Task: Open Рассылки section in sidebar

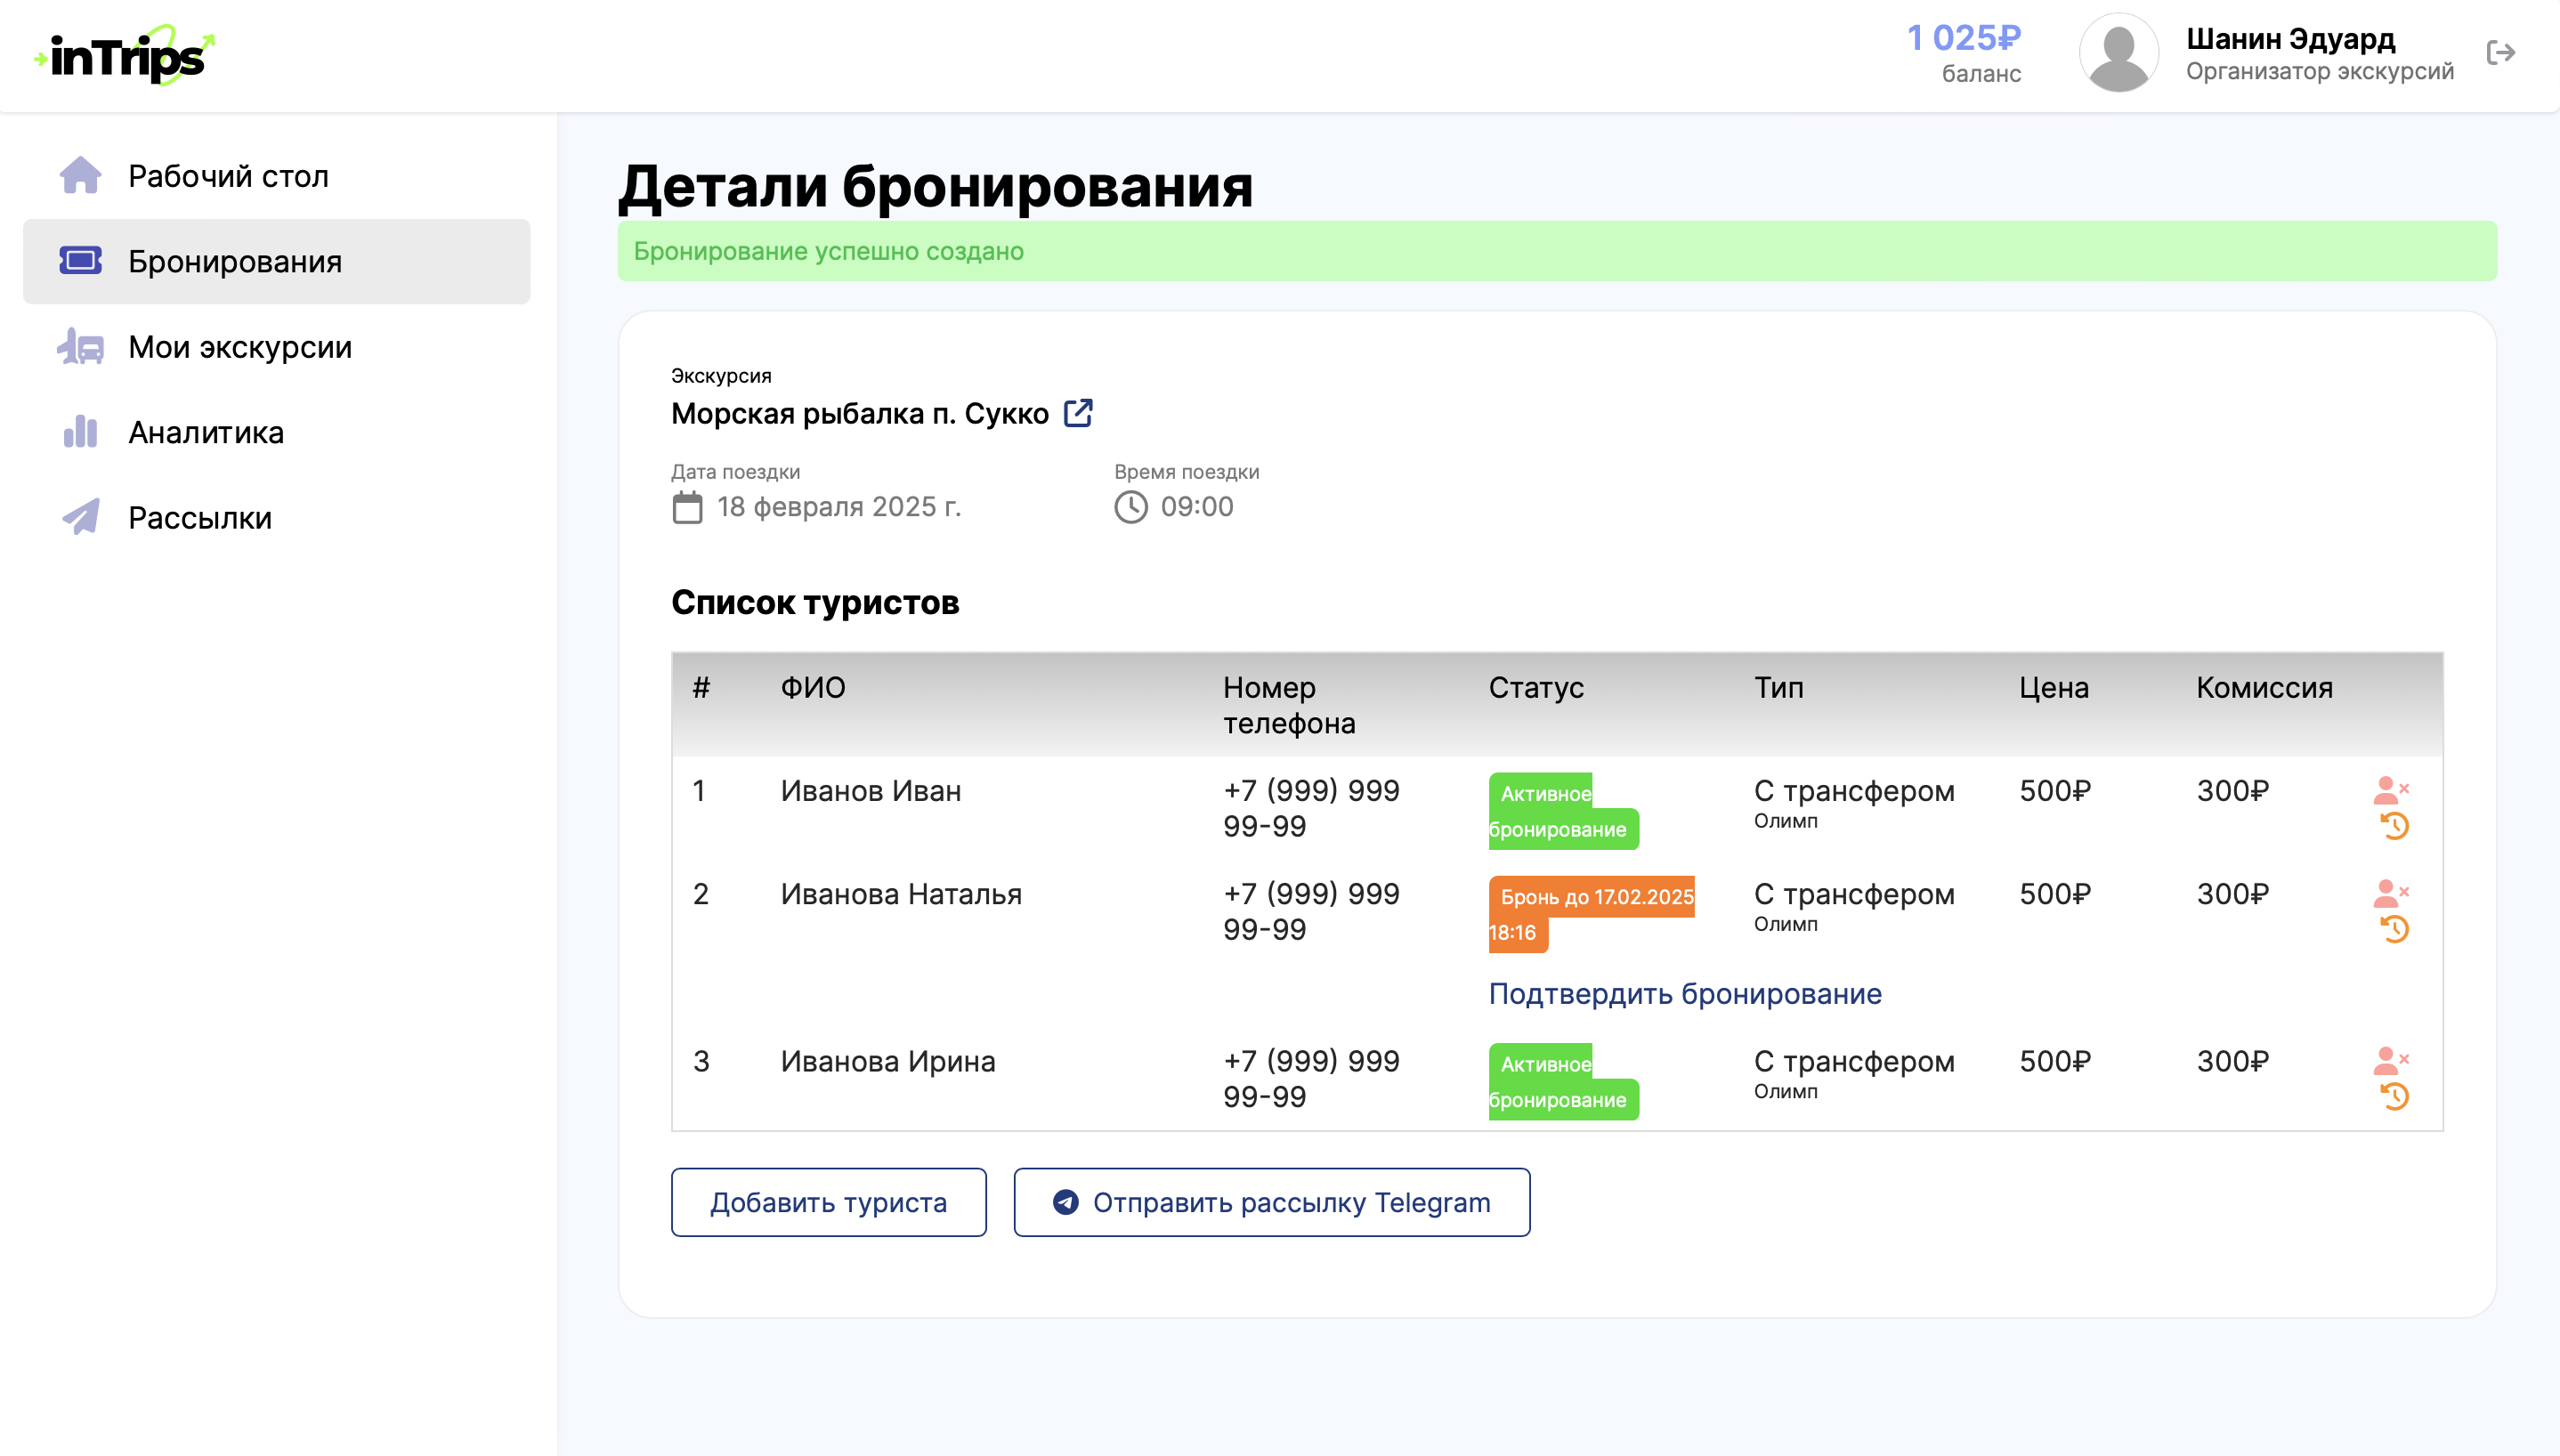Action: (x=200, y=518)
